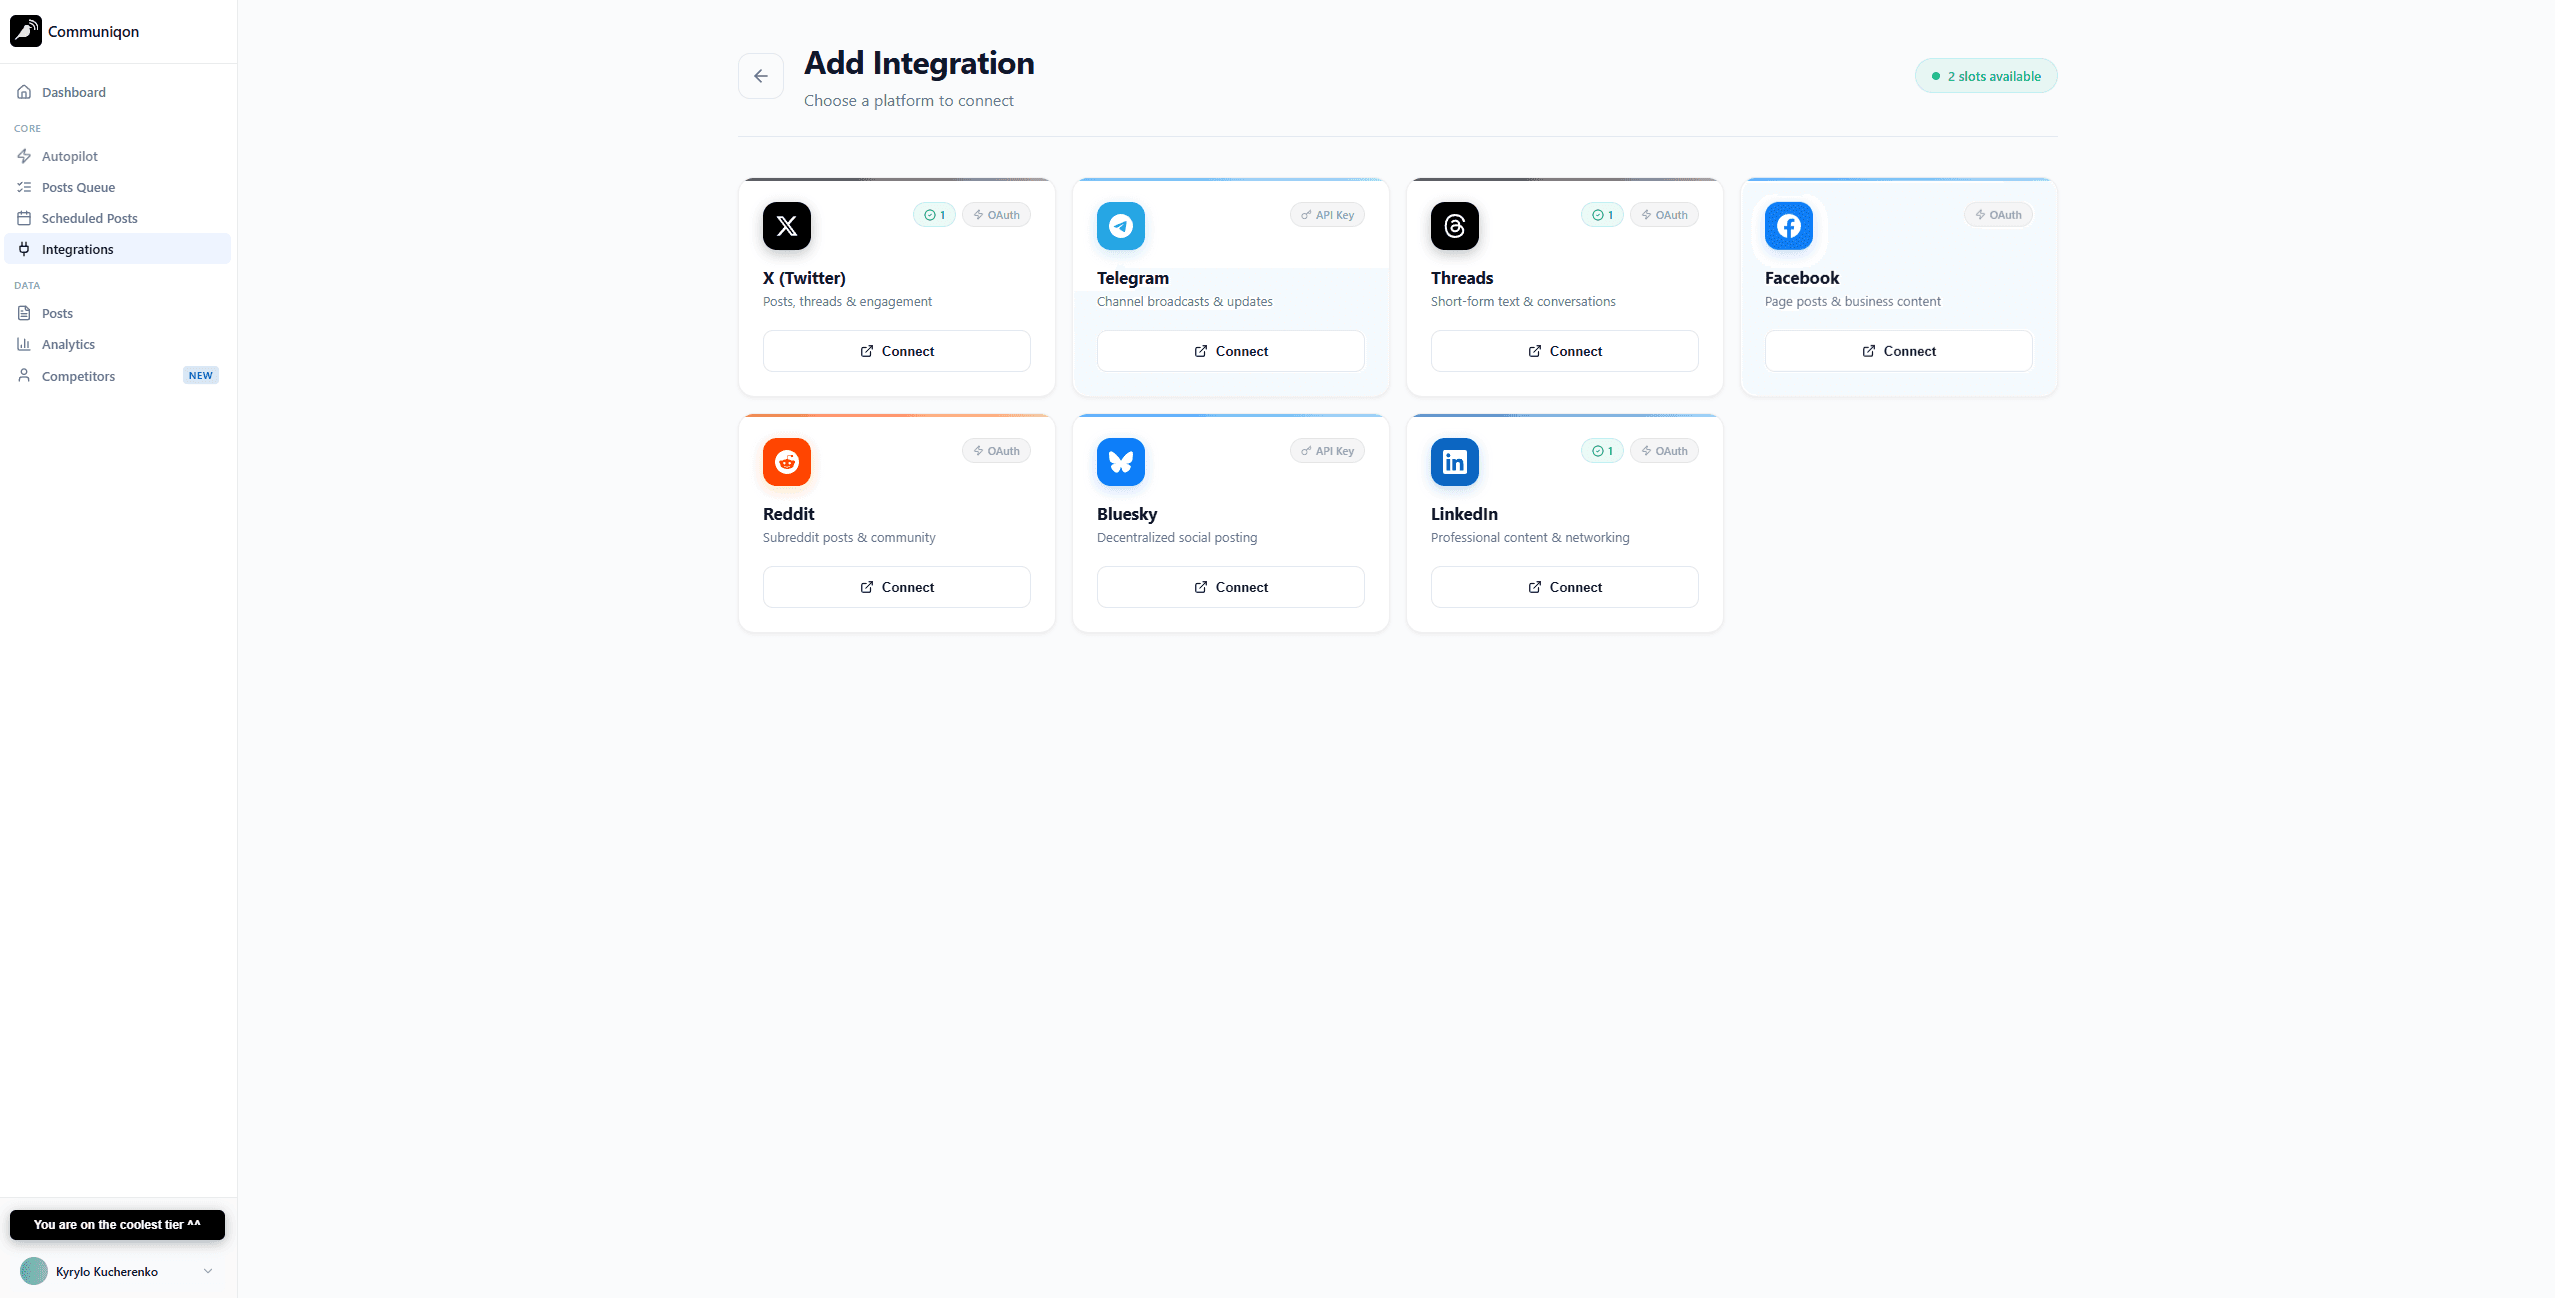Click the Facebook icon
The width and height of the screenshot is (2555, 1298).
pos(1789,226)
